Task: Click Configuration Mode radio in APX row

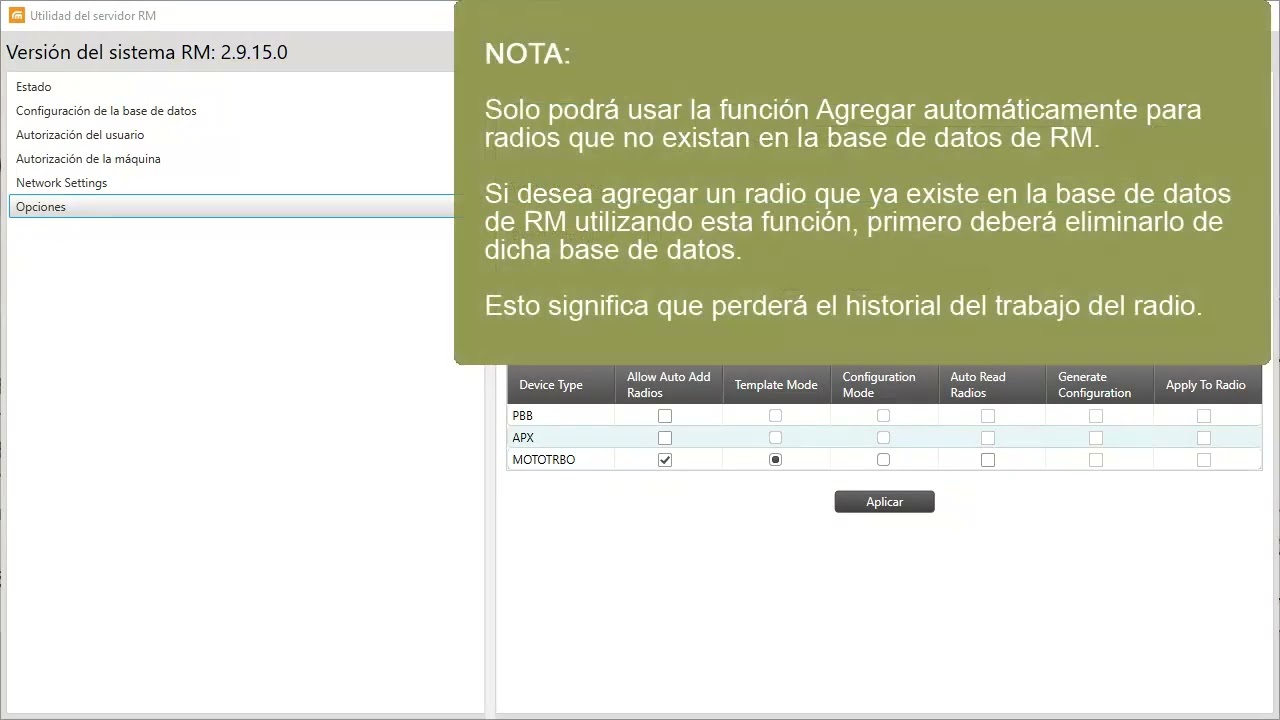Action: pos(883,438)
